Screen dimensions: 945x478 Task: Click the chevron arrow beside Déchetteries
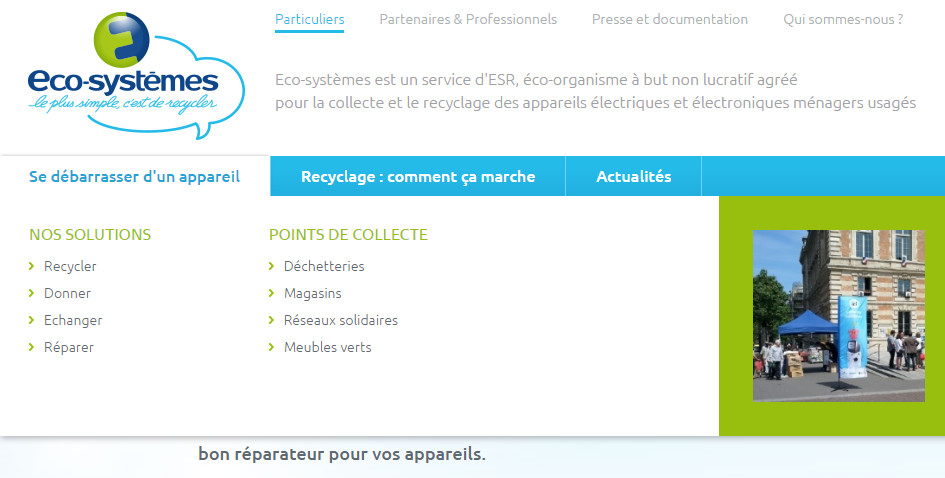272,267
